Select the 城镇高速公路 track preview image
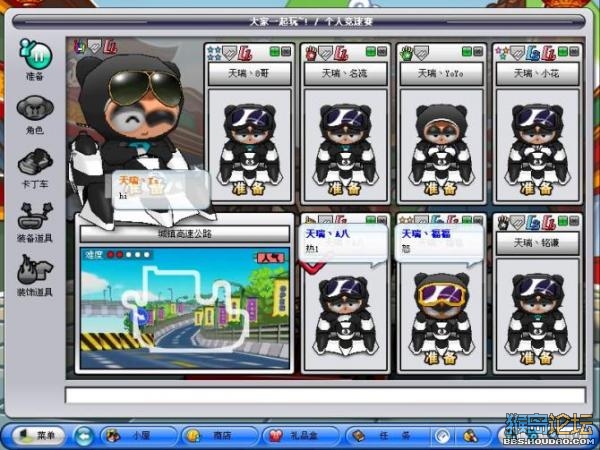 pyautogui.click(x=185, y=308)
